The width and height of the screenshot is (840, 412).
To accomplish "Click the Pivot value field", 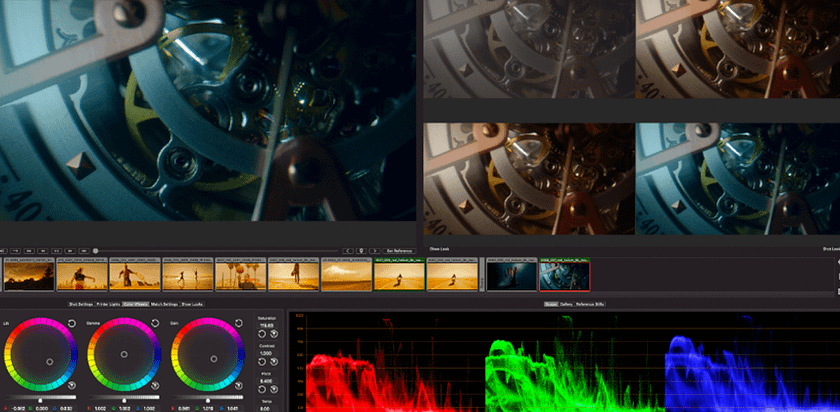I will pyautogui.click(x=267, y=381).
